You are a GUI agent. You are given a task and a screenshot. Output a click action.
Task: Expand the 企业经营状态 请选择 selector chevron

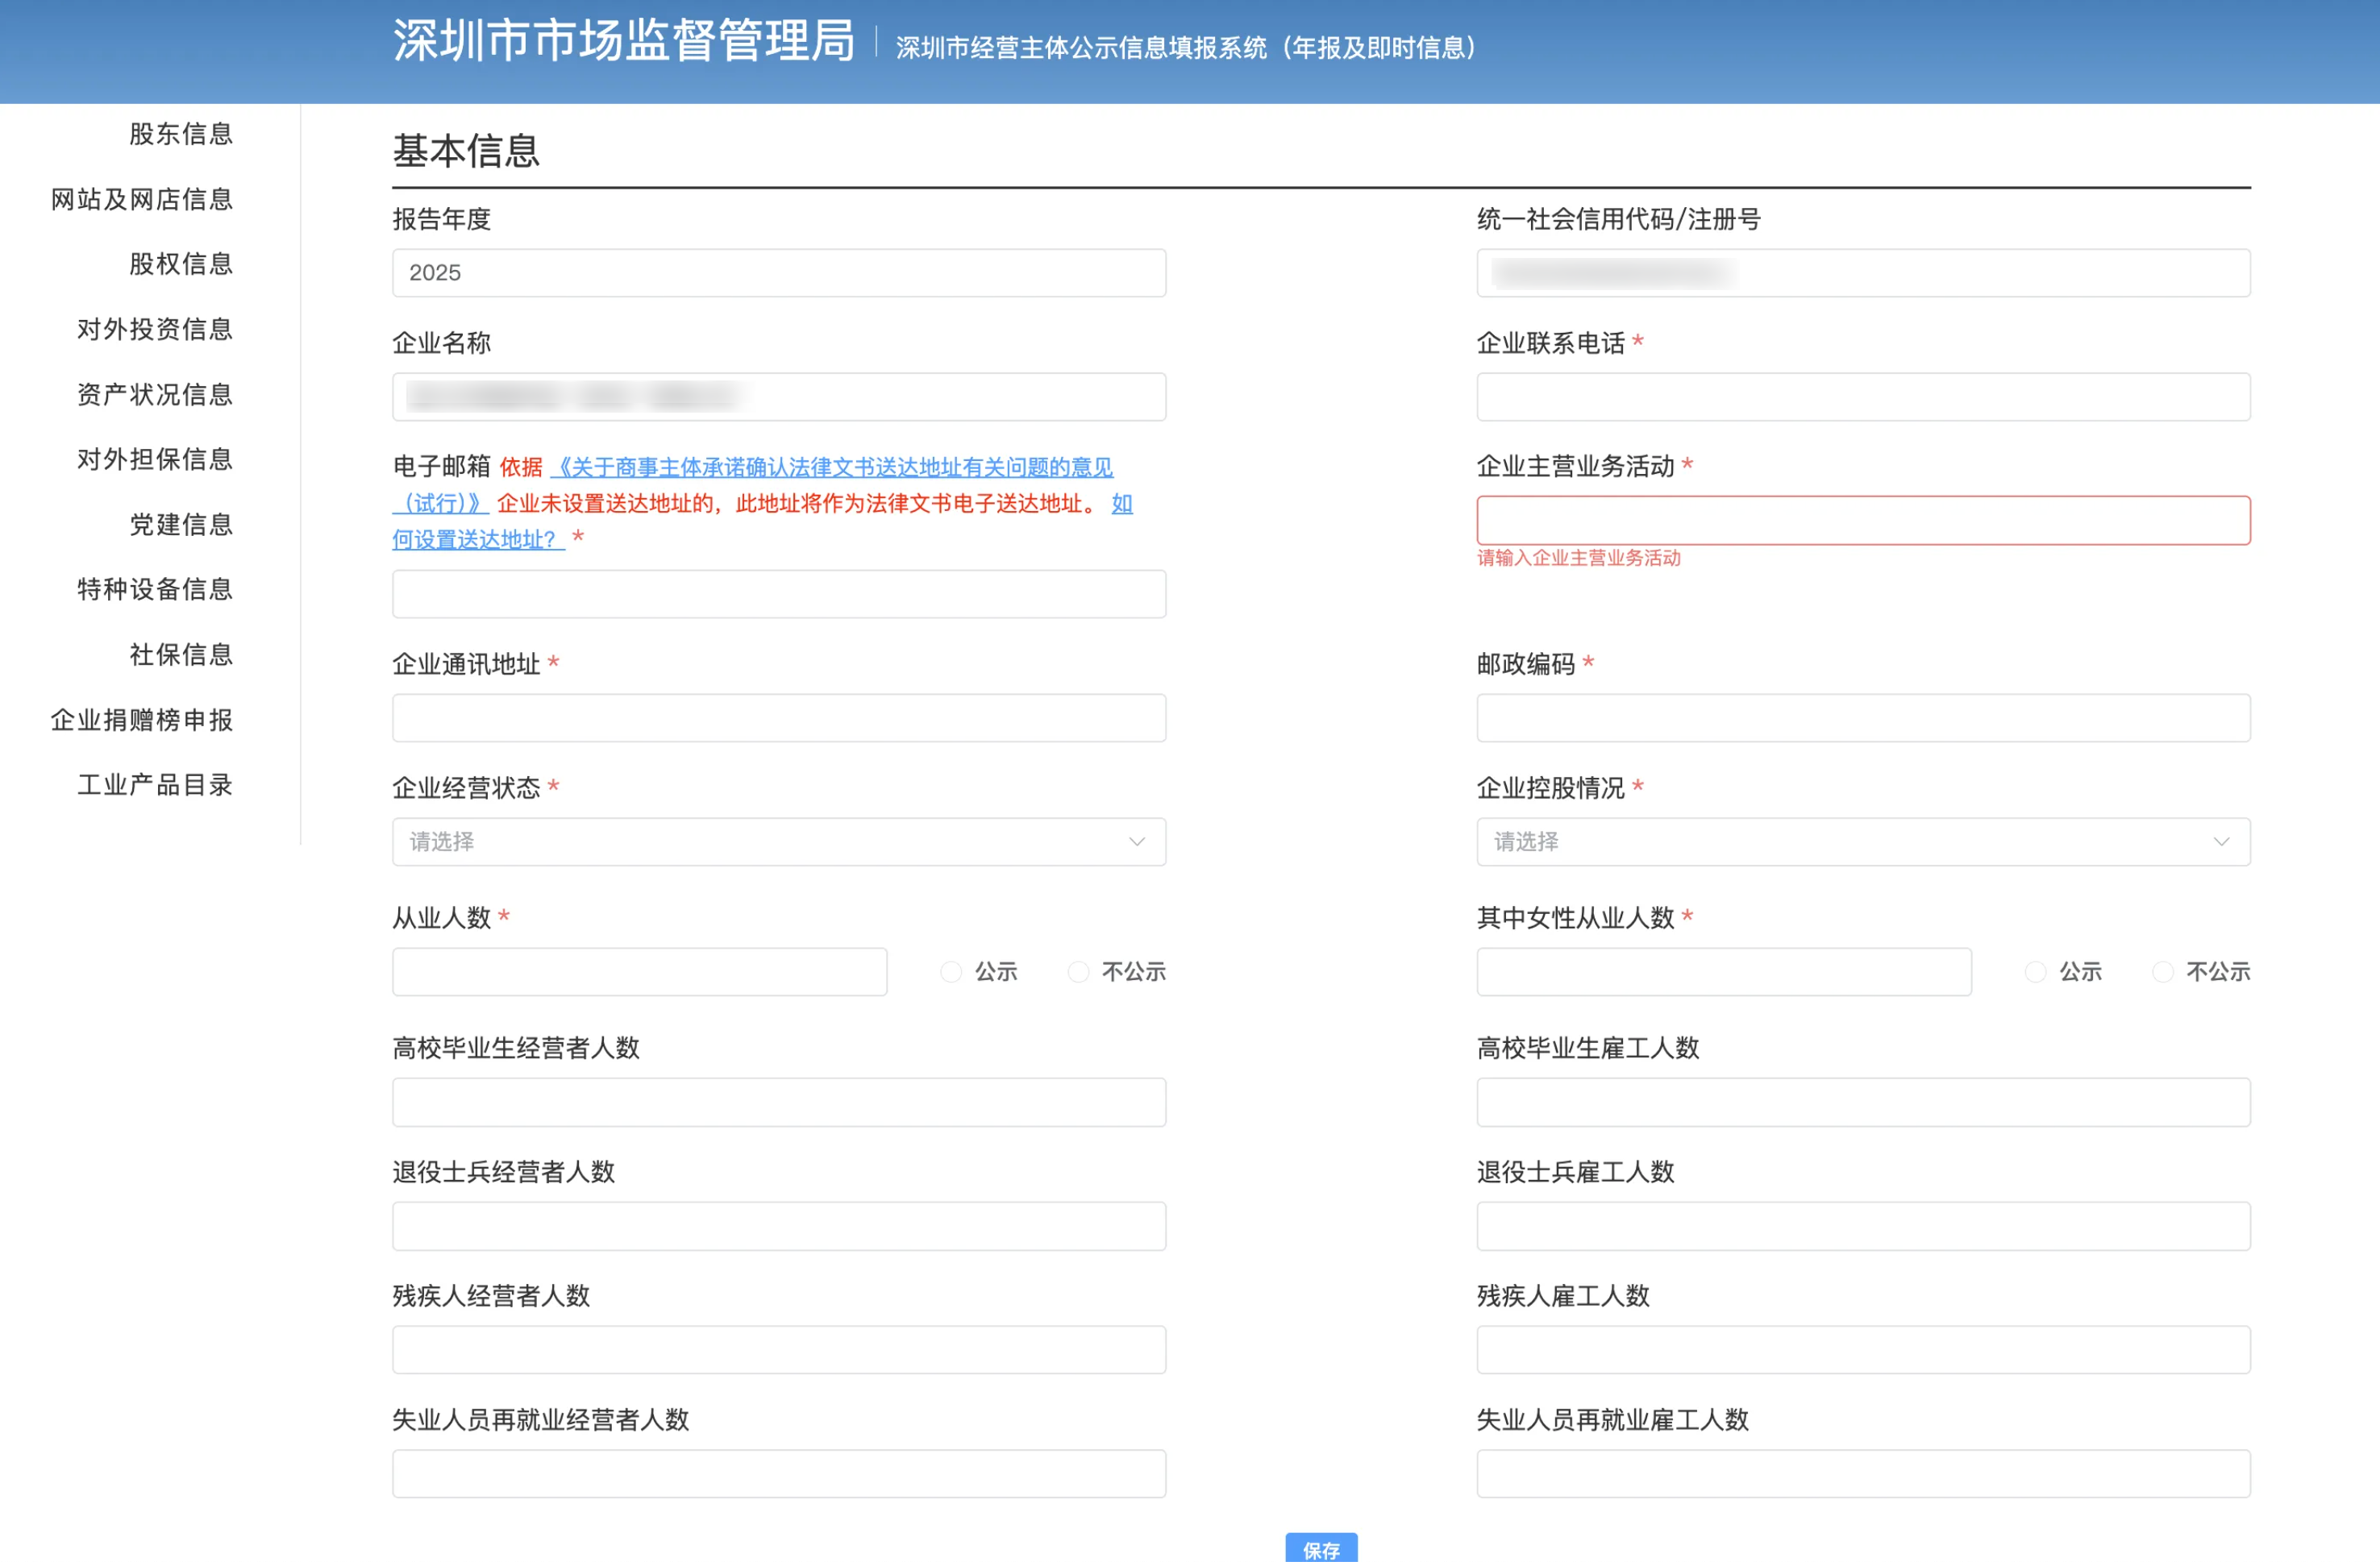click(x=1135, y=841)
